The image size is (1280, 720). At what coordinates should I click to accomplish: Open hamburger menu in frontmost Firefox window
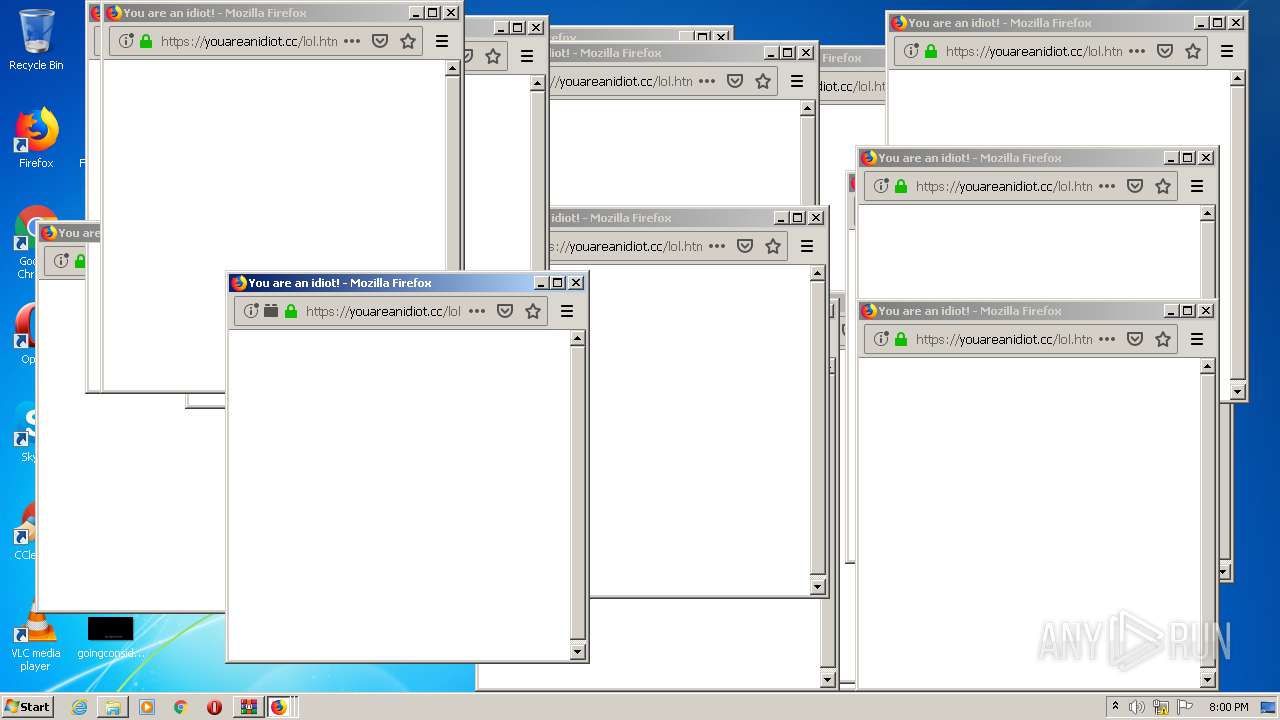[567, 311]
